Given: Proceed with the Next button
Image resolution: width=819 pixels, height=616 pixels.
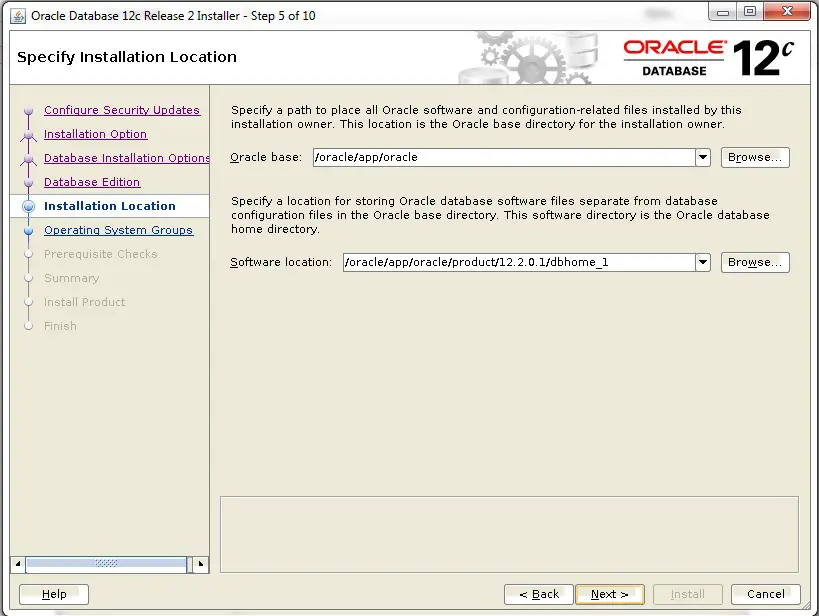Looking at the screenshot, I should click(x=610, y=594).
